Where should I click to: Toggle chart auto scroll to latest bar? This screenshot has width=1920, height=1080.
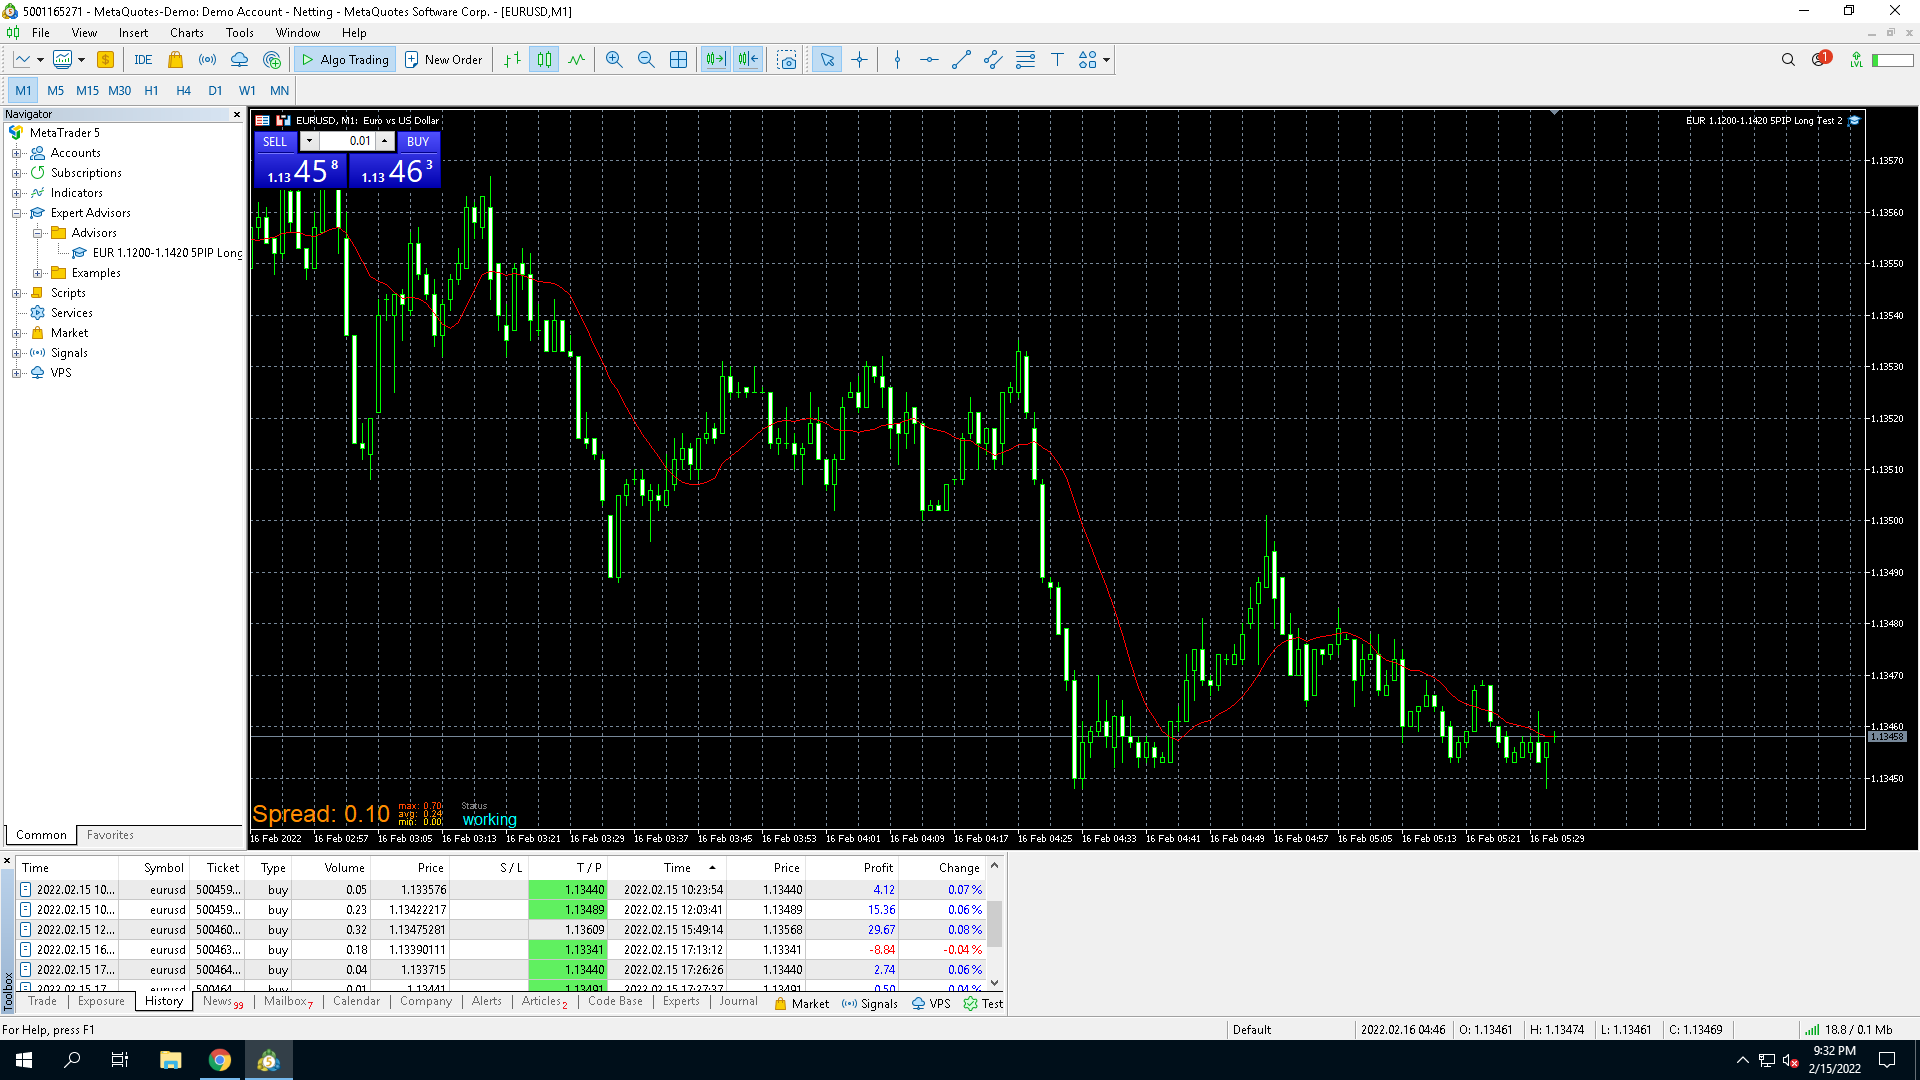716,60
